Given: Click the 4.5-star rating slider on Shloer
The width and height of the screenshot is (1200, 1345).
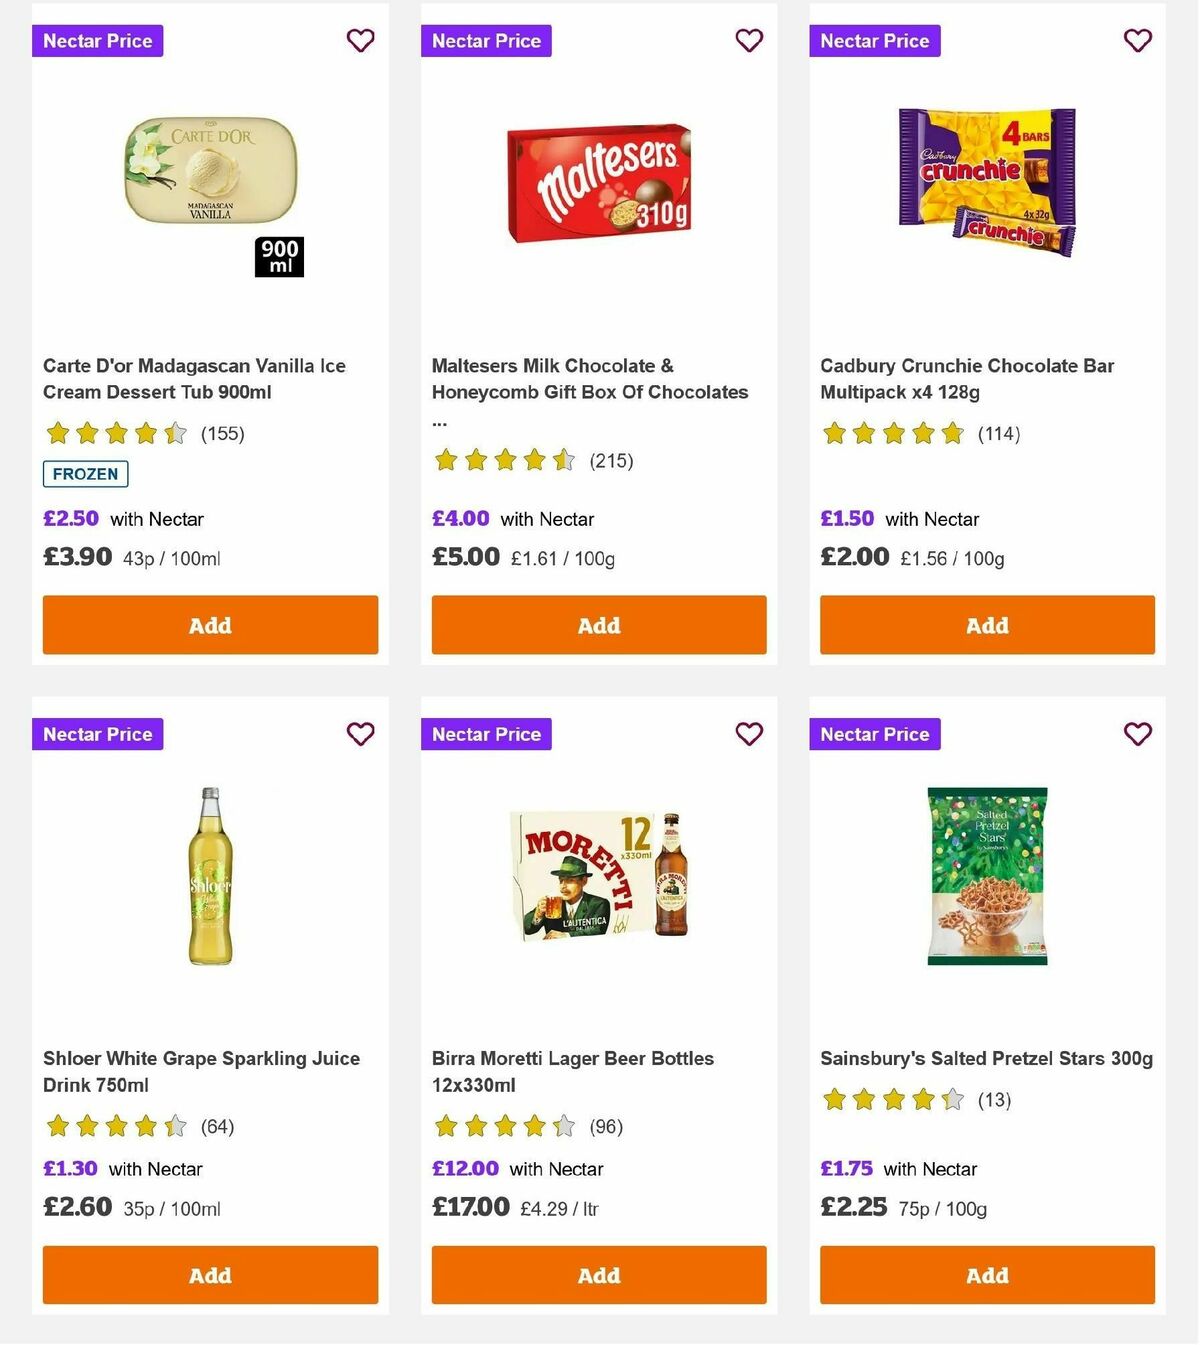Looking at the screenshot, I should point(115,1126).
